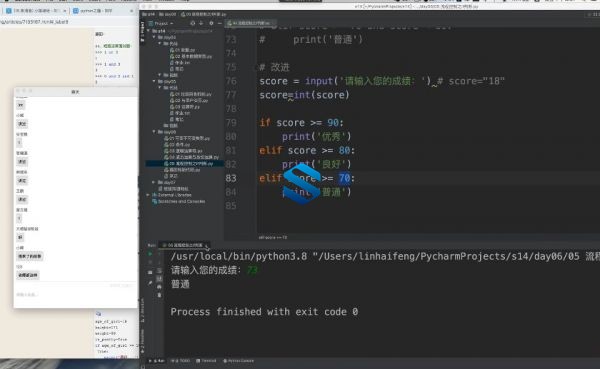Screen dimensions: 600x369
Task: Click the day06 breadcrumb in navigation bar
Action: tap(167, 14)
